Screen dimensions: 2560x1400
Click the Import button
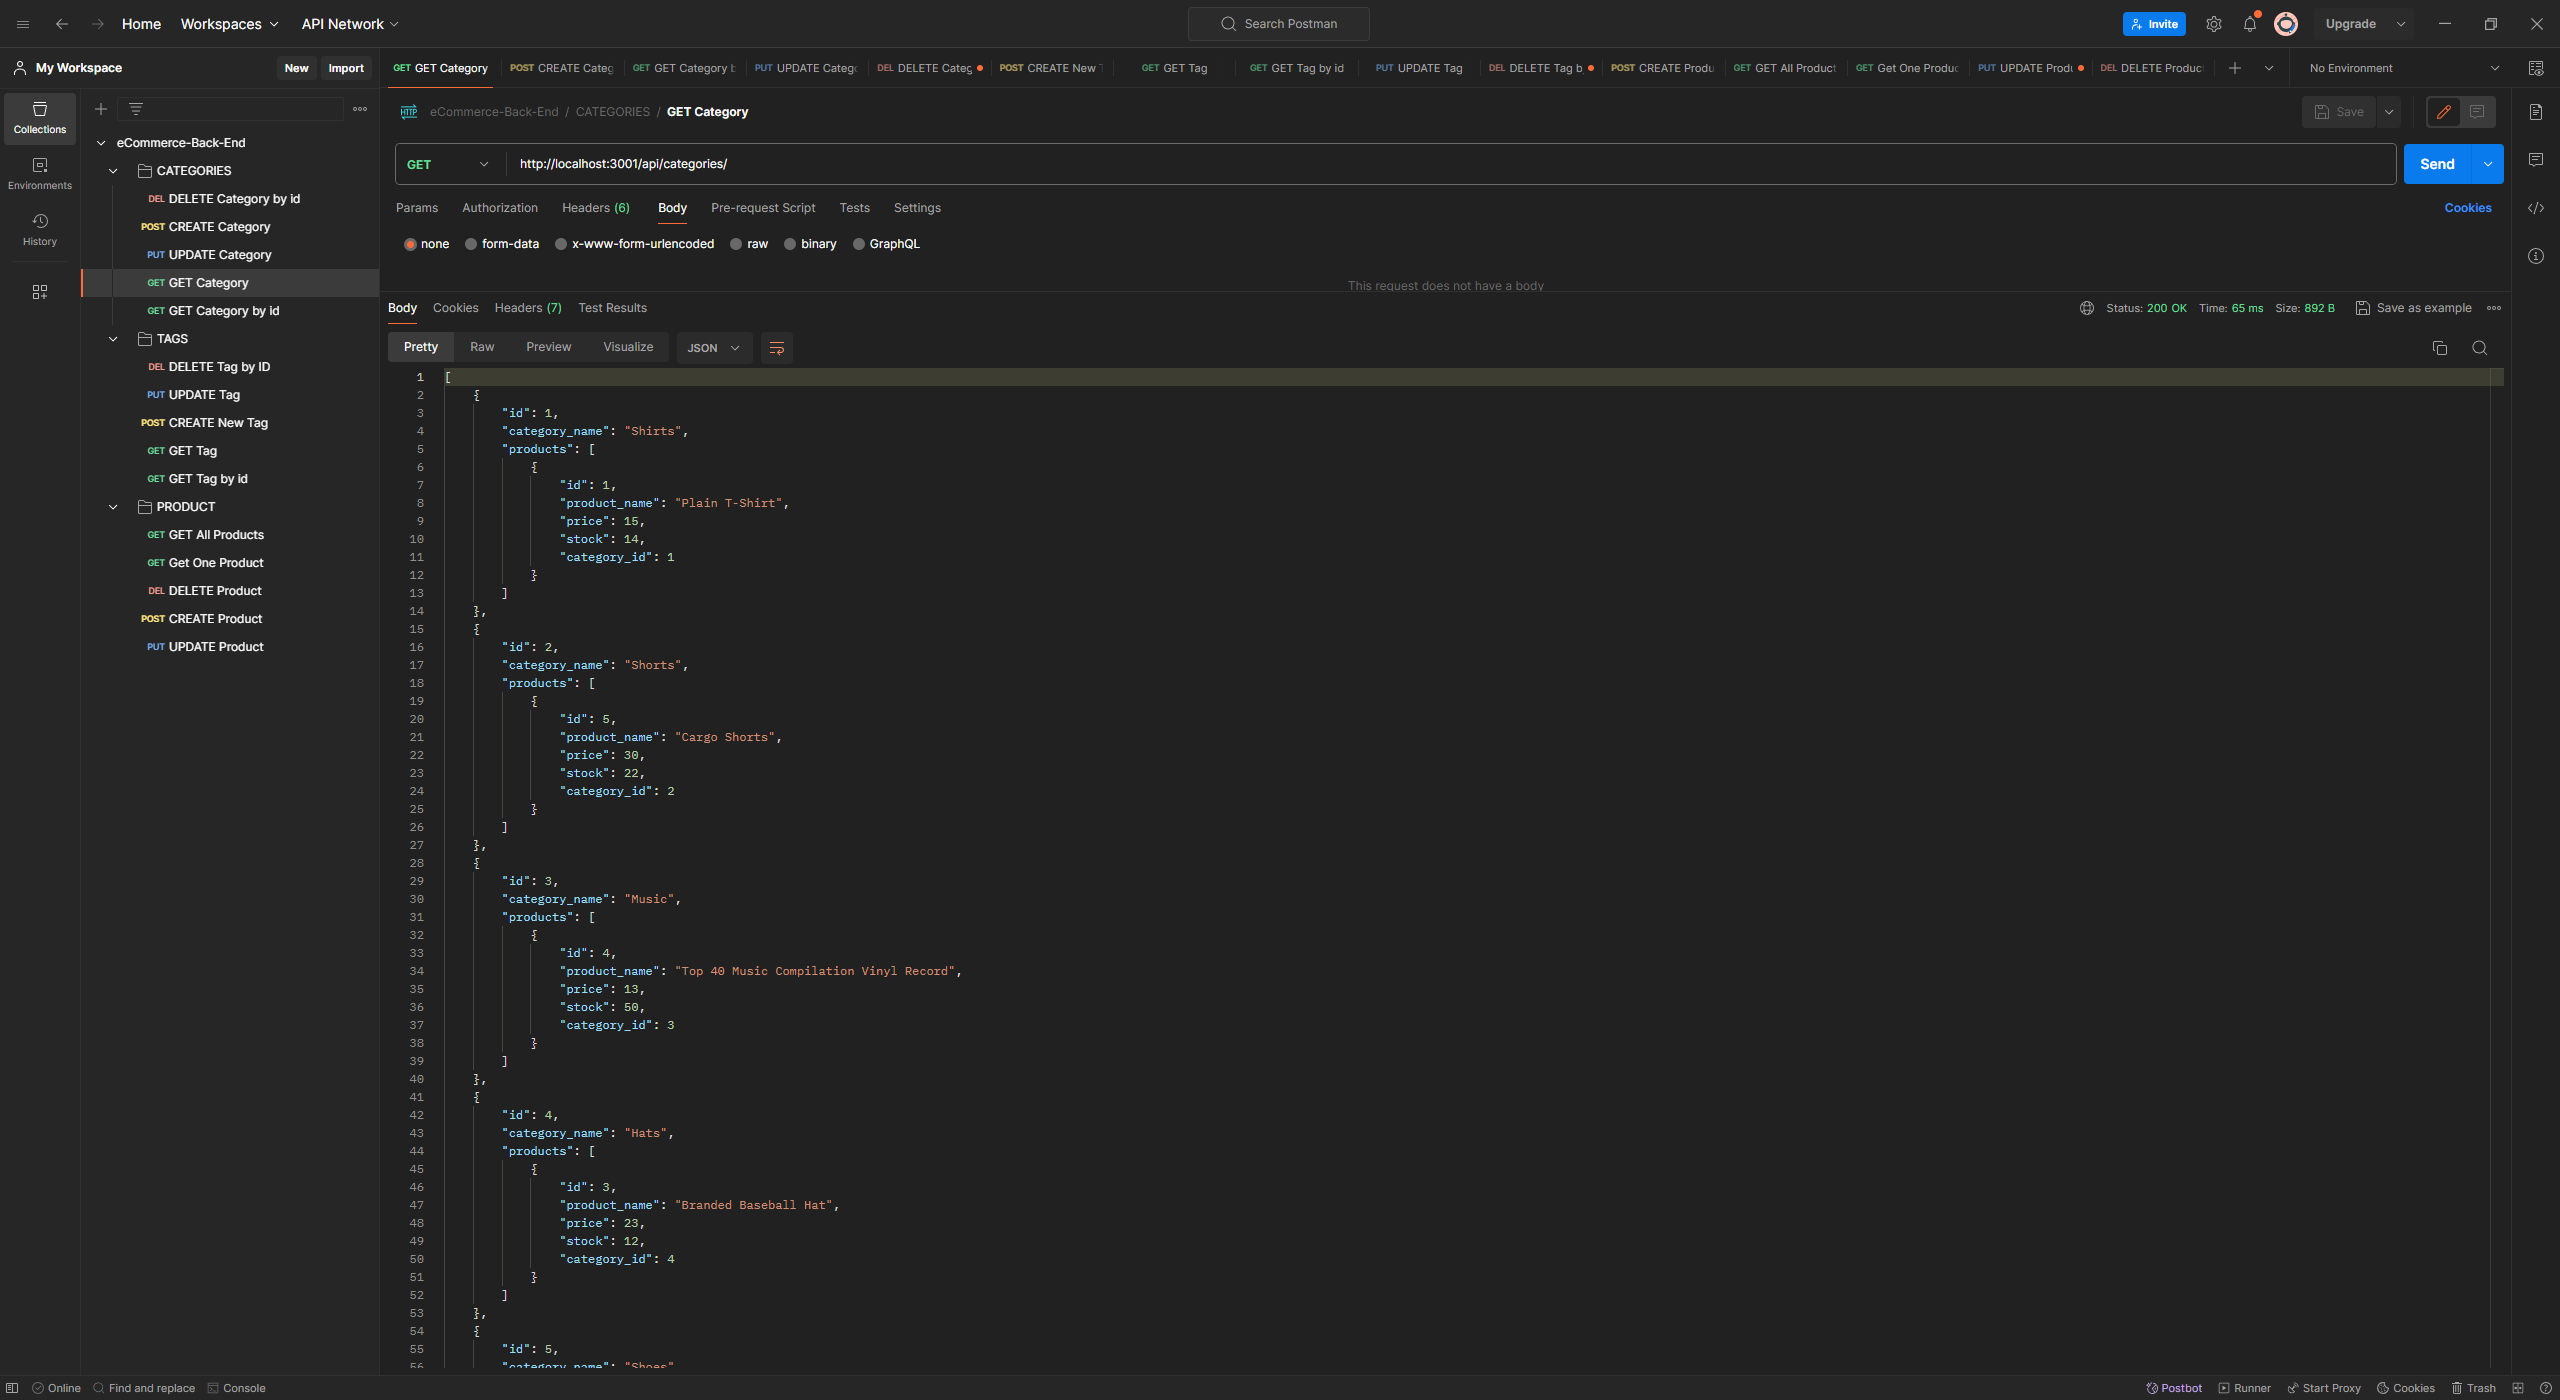coord(346,68)
